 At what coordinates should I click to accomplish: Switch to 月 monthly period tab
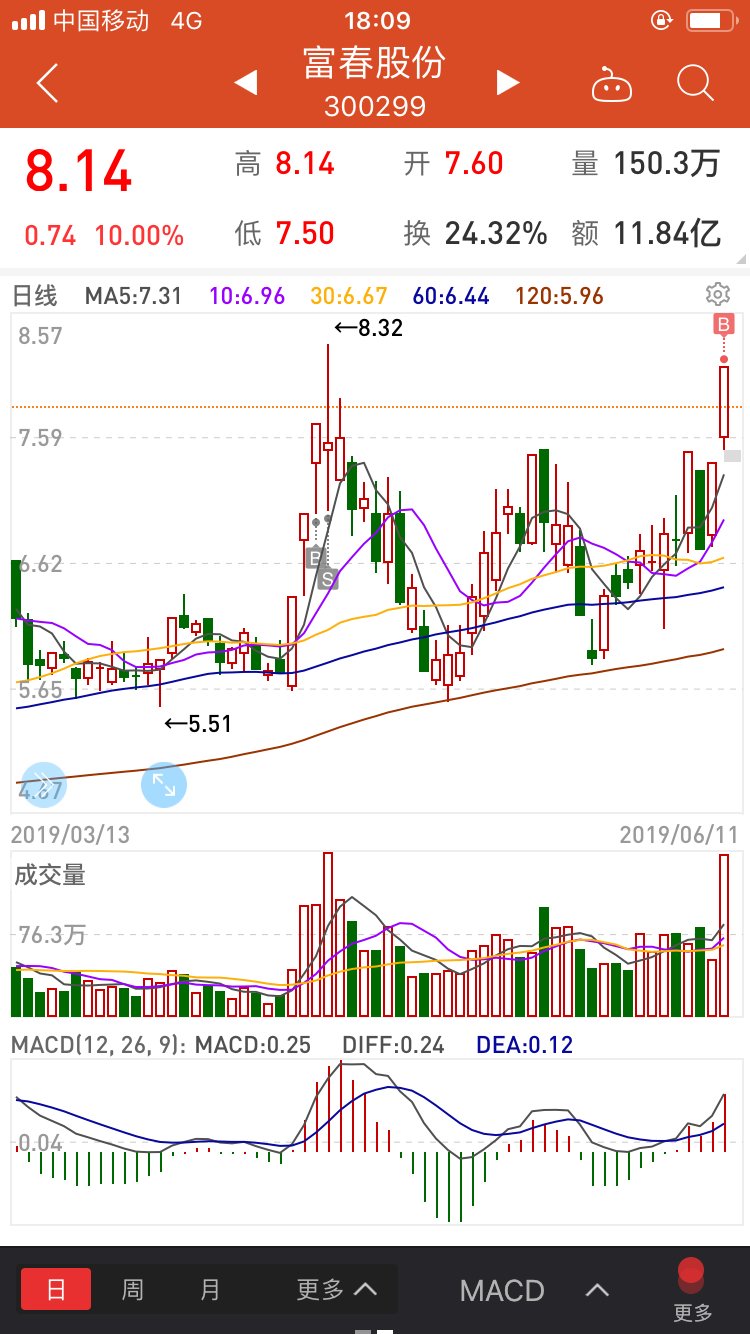pos(209,1290)
